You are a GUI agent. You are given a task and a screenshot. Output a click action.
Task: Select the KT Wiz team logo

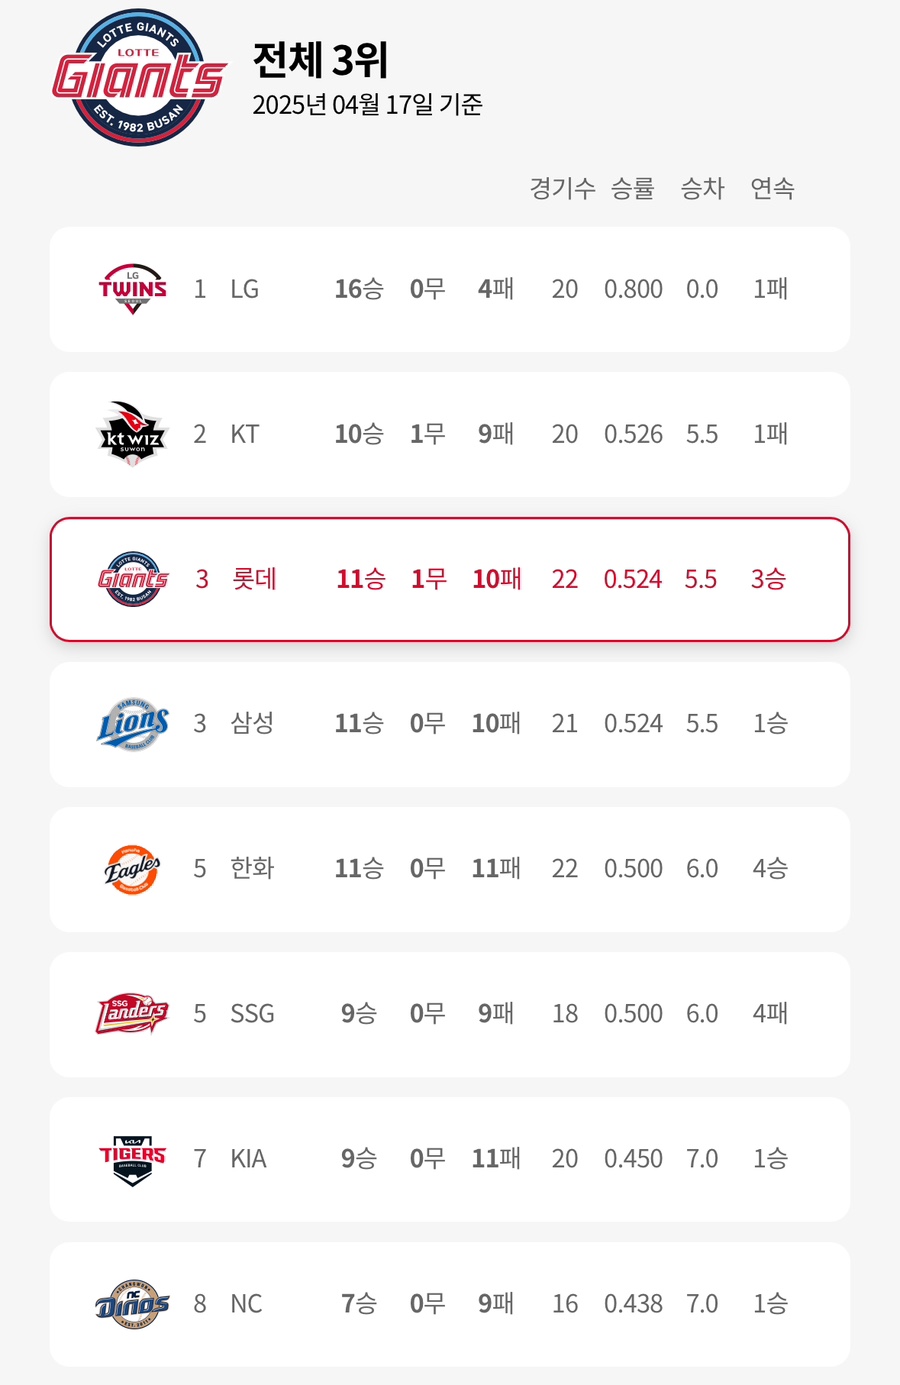tap(132, 434)
